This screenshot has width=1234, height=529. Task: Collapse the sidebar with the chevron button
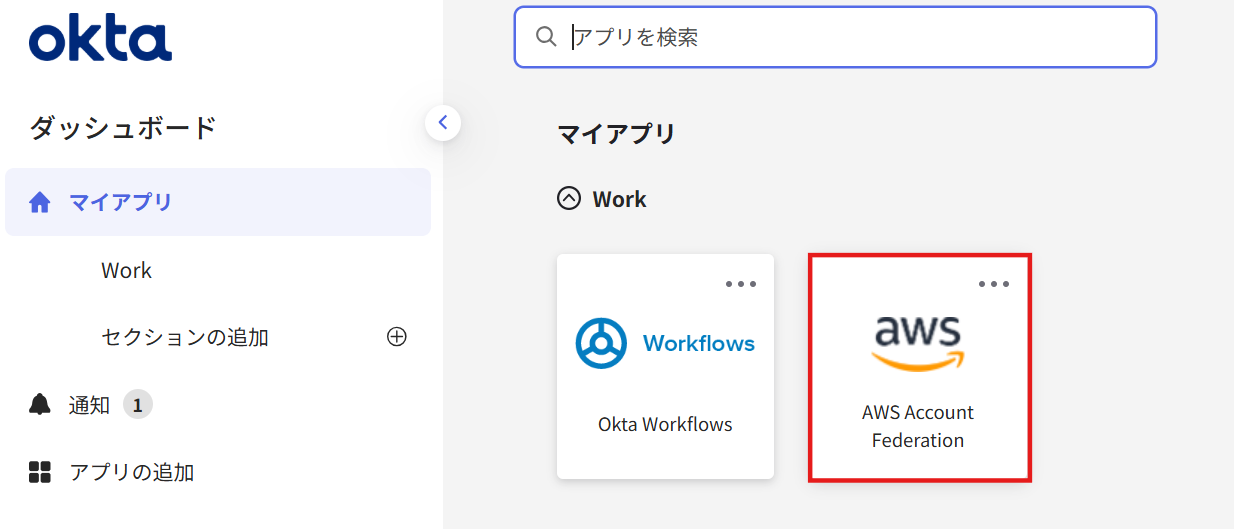(443, 124)
